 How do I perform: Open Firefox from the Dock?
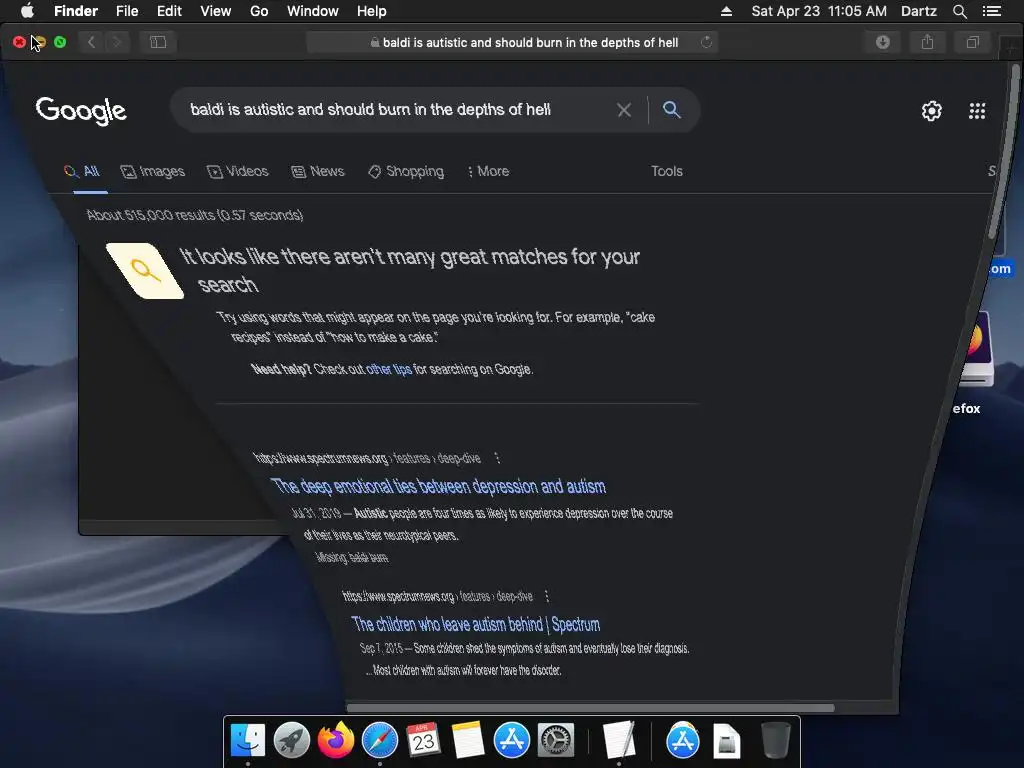tap(336, 741)
